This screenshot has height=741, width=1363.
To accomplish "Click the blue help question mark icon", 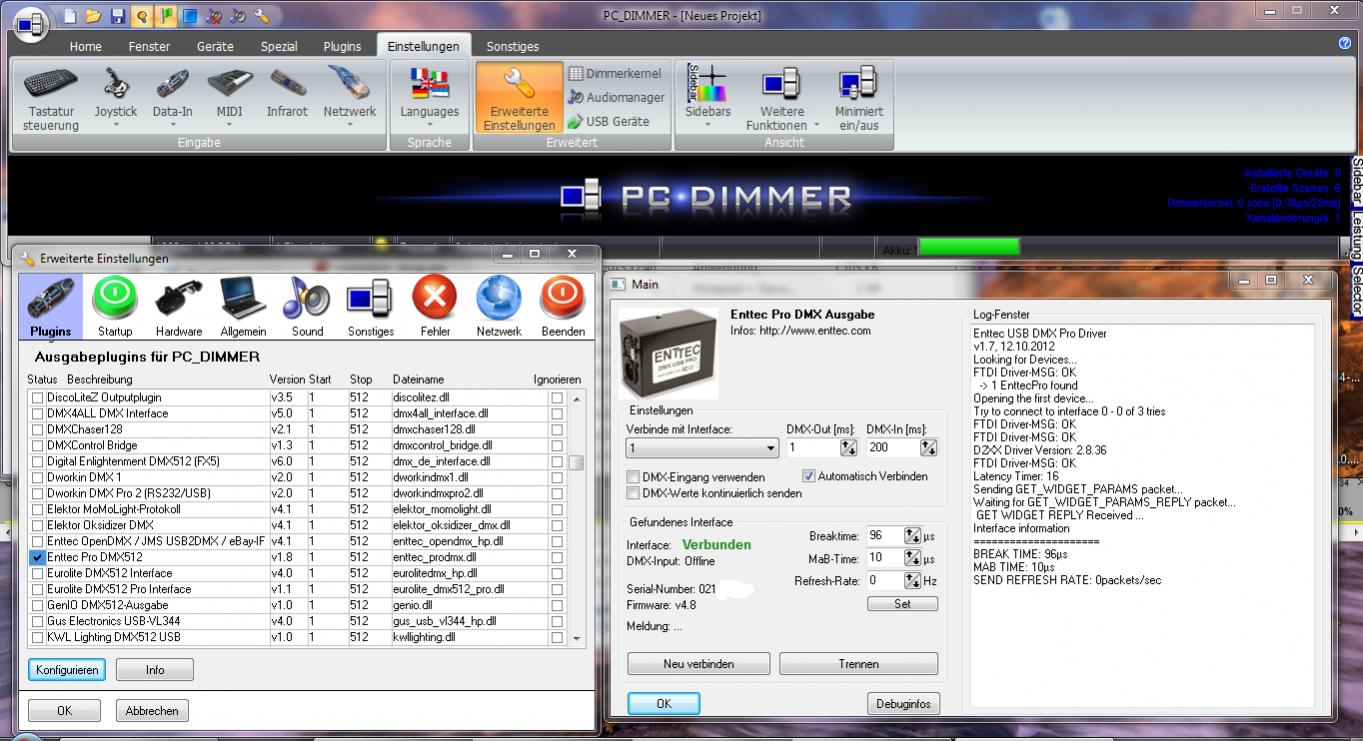I will click(1344, 43).
